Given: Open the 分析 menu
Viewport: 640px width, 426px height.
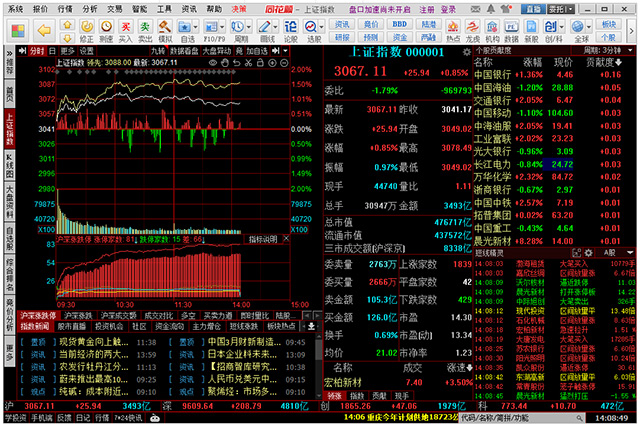Looking at the screenshot, I should (x=90, y=7).
